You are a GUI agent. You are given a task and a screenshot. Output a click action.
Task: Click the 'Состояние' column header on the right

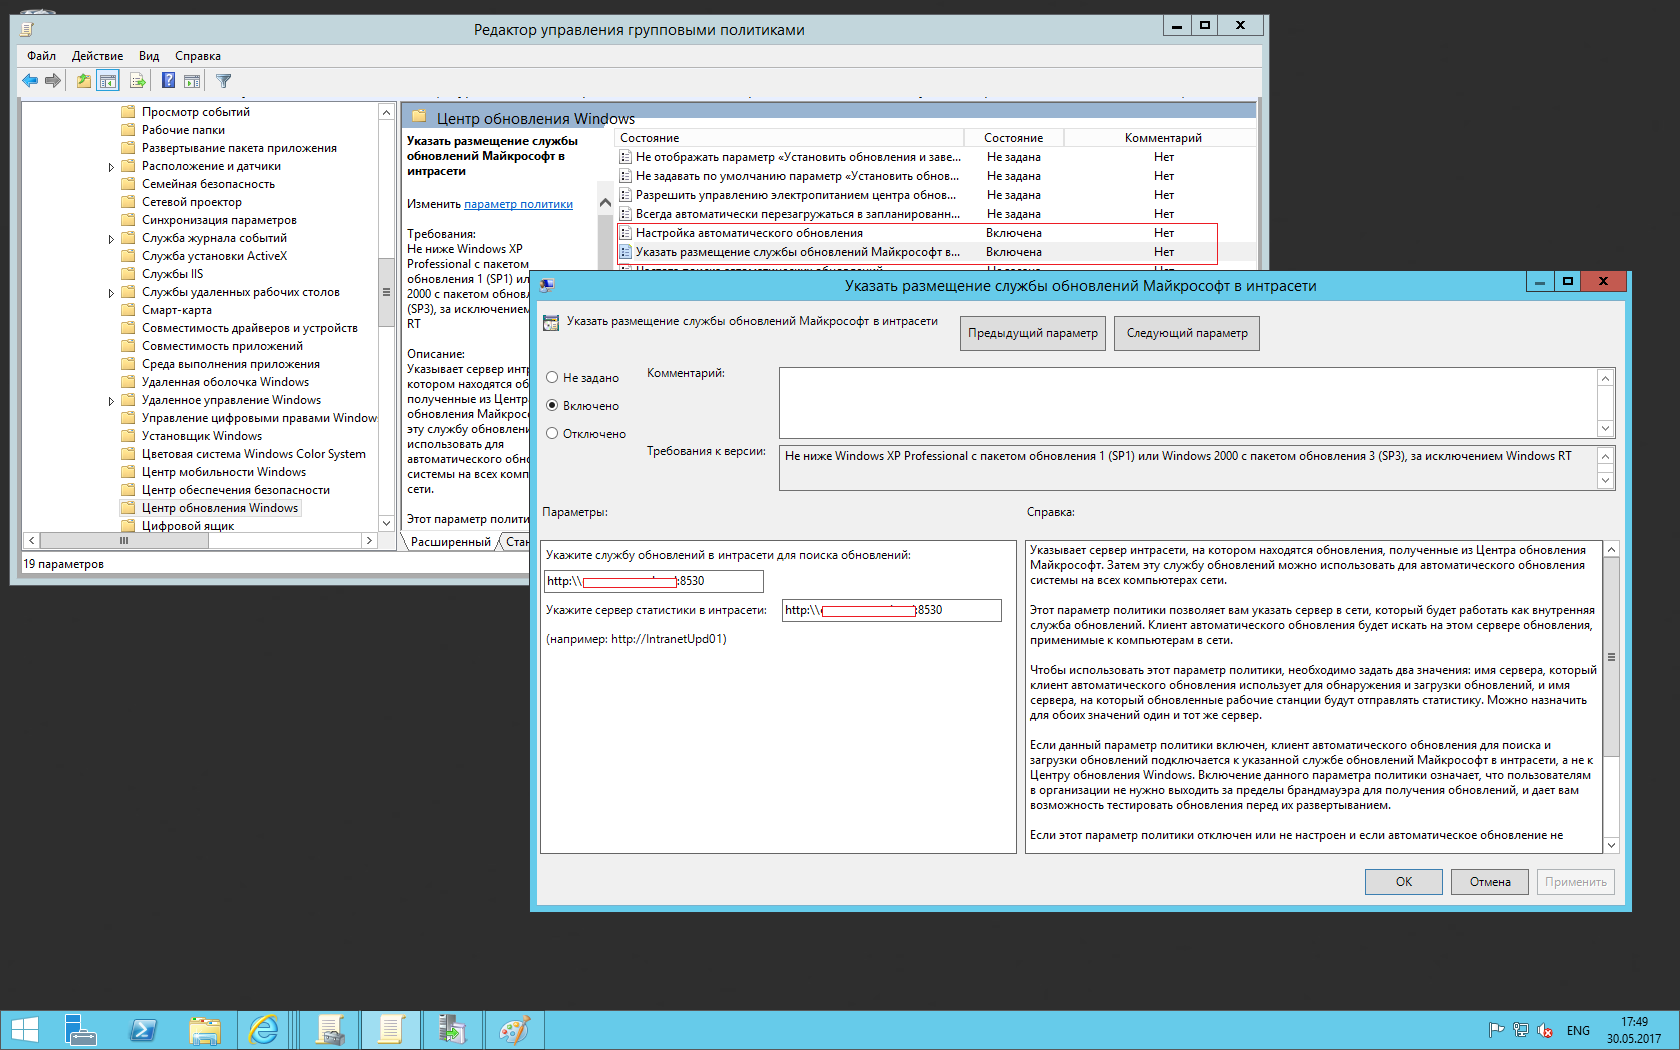tap(1013, 138)
